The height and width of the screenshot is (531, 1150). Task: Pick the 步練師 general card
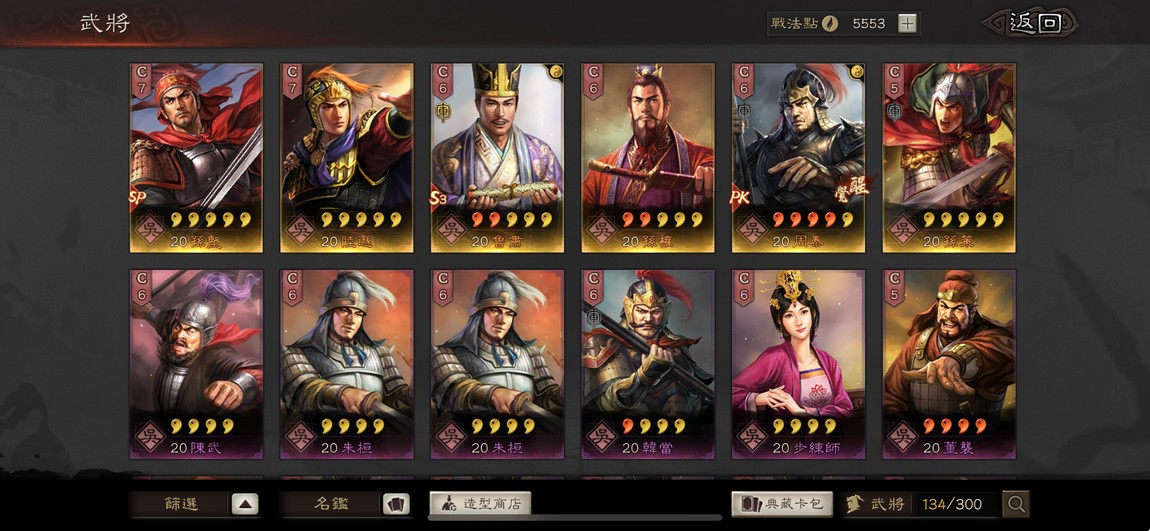point(799,364)
